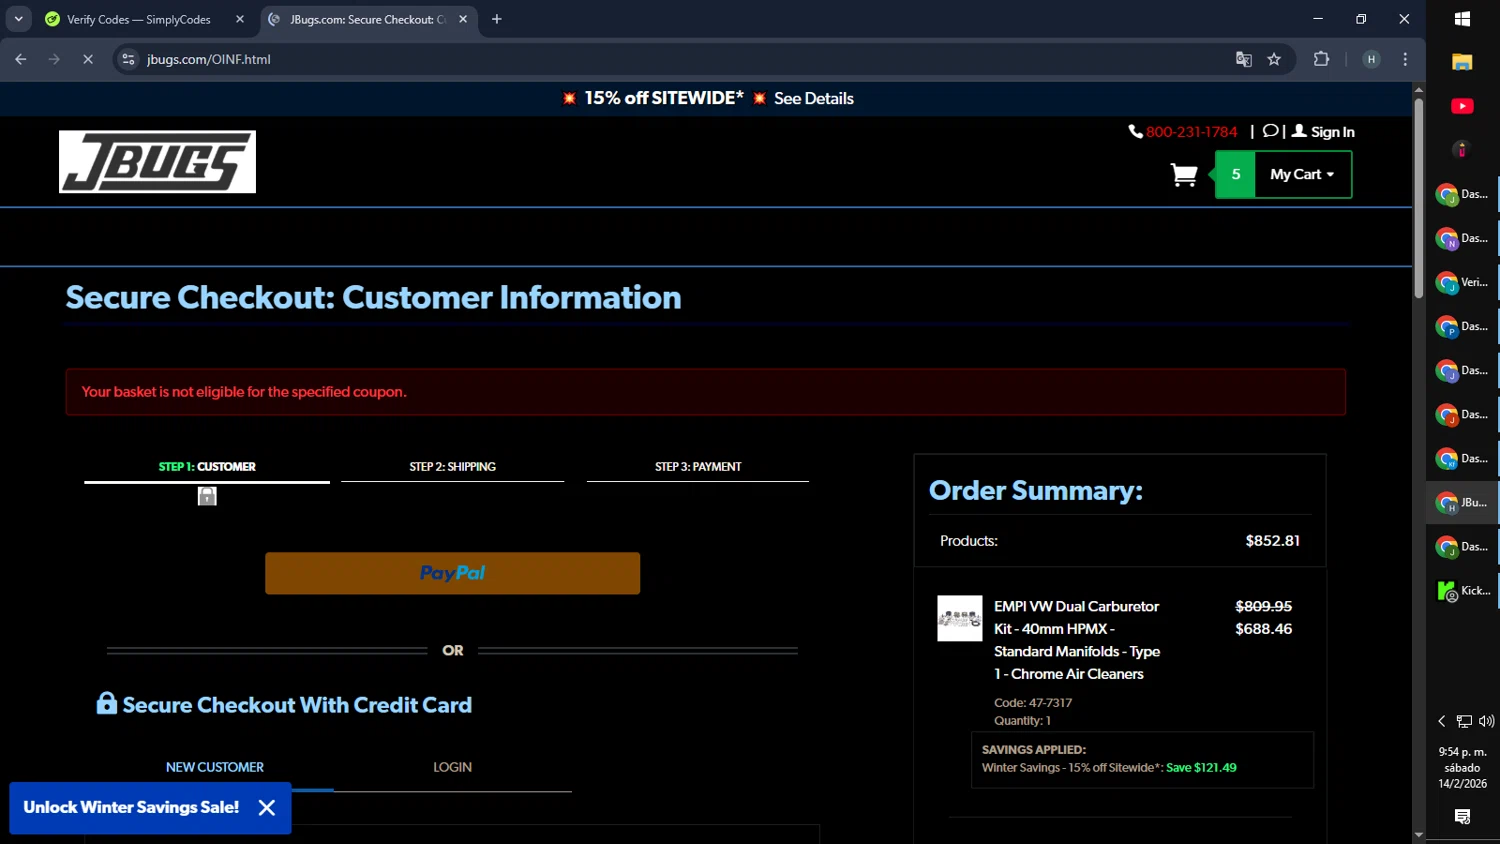The image size is (1500, 844).
Task: Open a new browser tab
Action: 497,19
